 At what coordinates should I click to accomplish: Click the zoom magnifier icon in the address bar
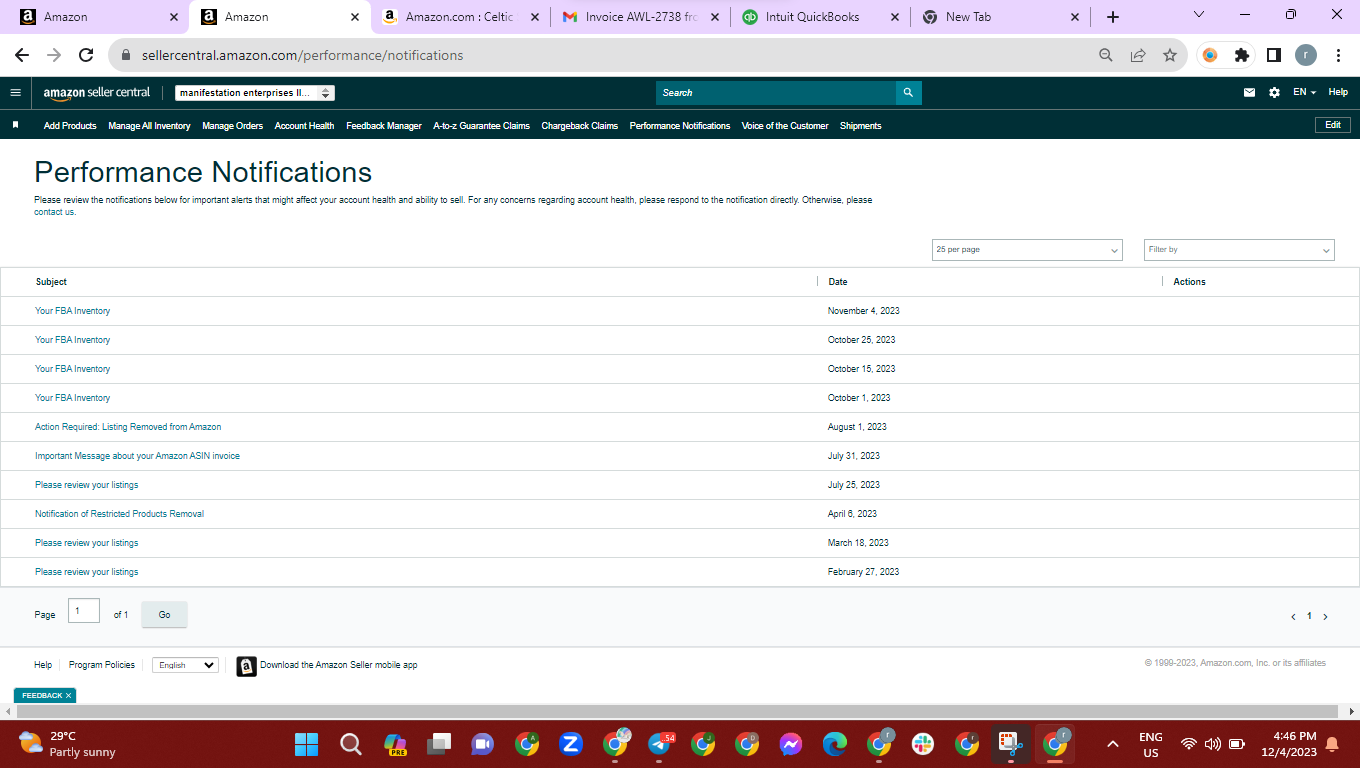(1106, 56)
